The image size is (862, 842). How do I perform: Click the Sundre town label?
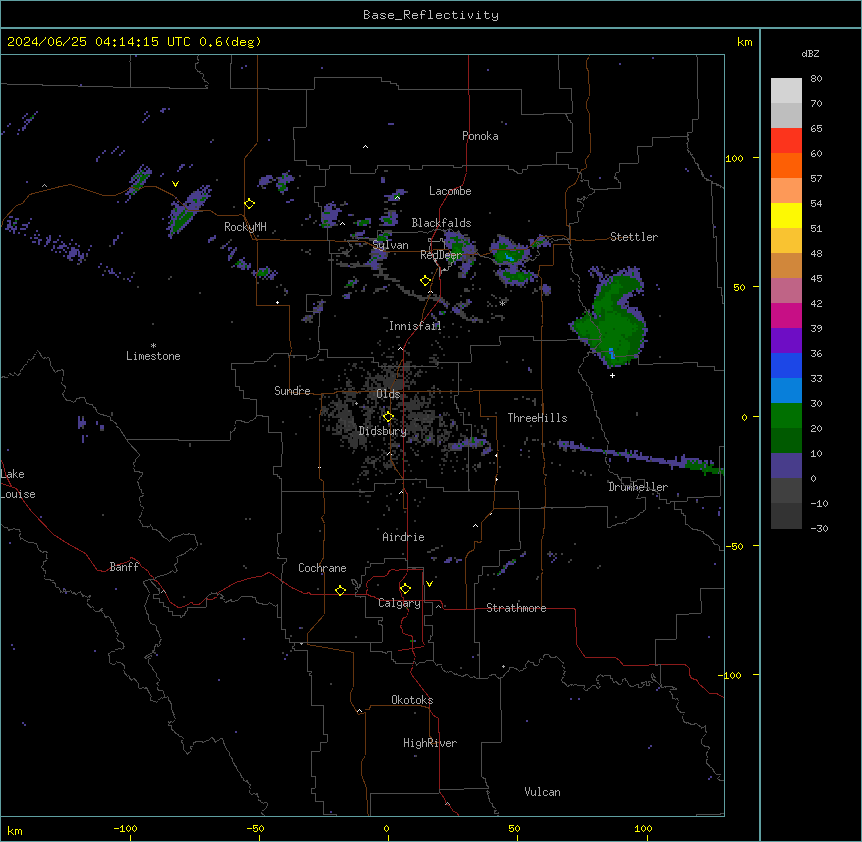point(292,391)
